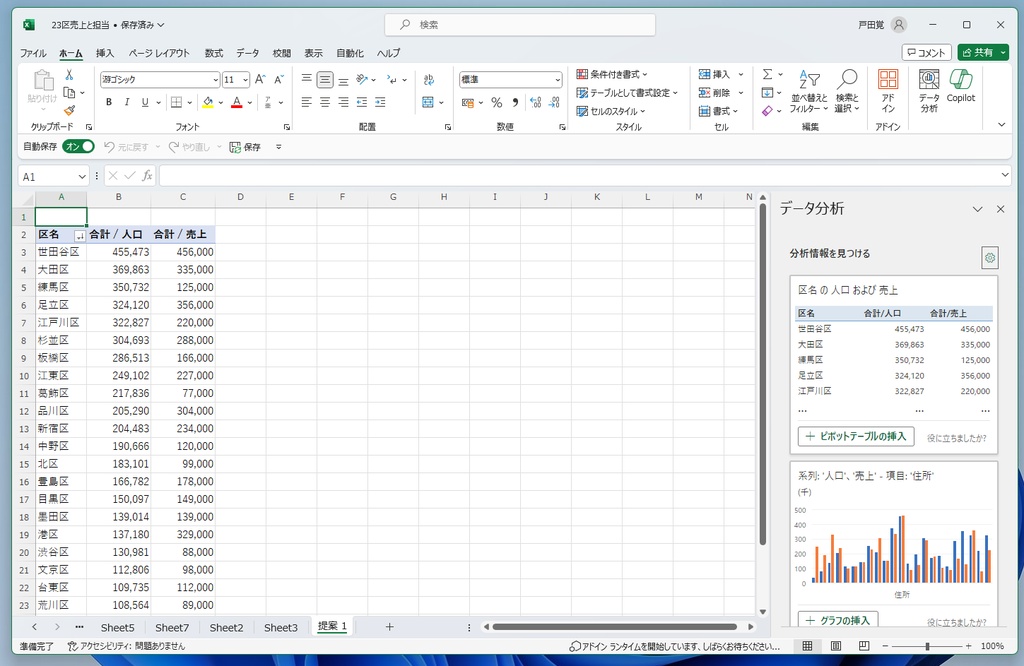The image size is (1024, 666).
Task: Open the Name Box dropdown
Action: pos(82,176)
